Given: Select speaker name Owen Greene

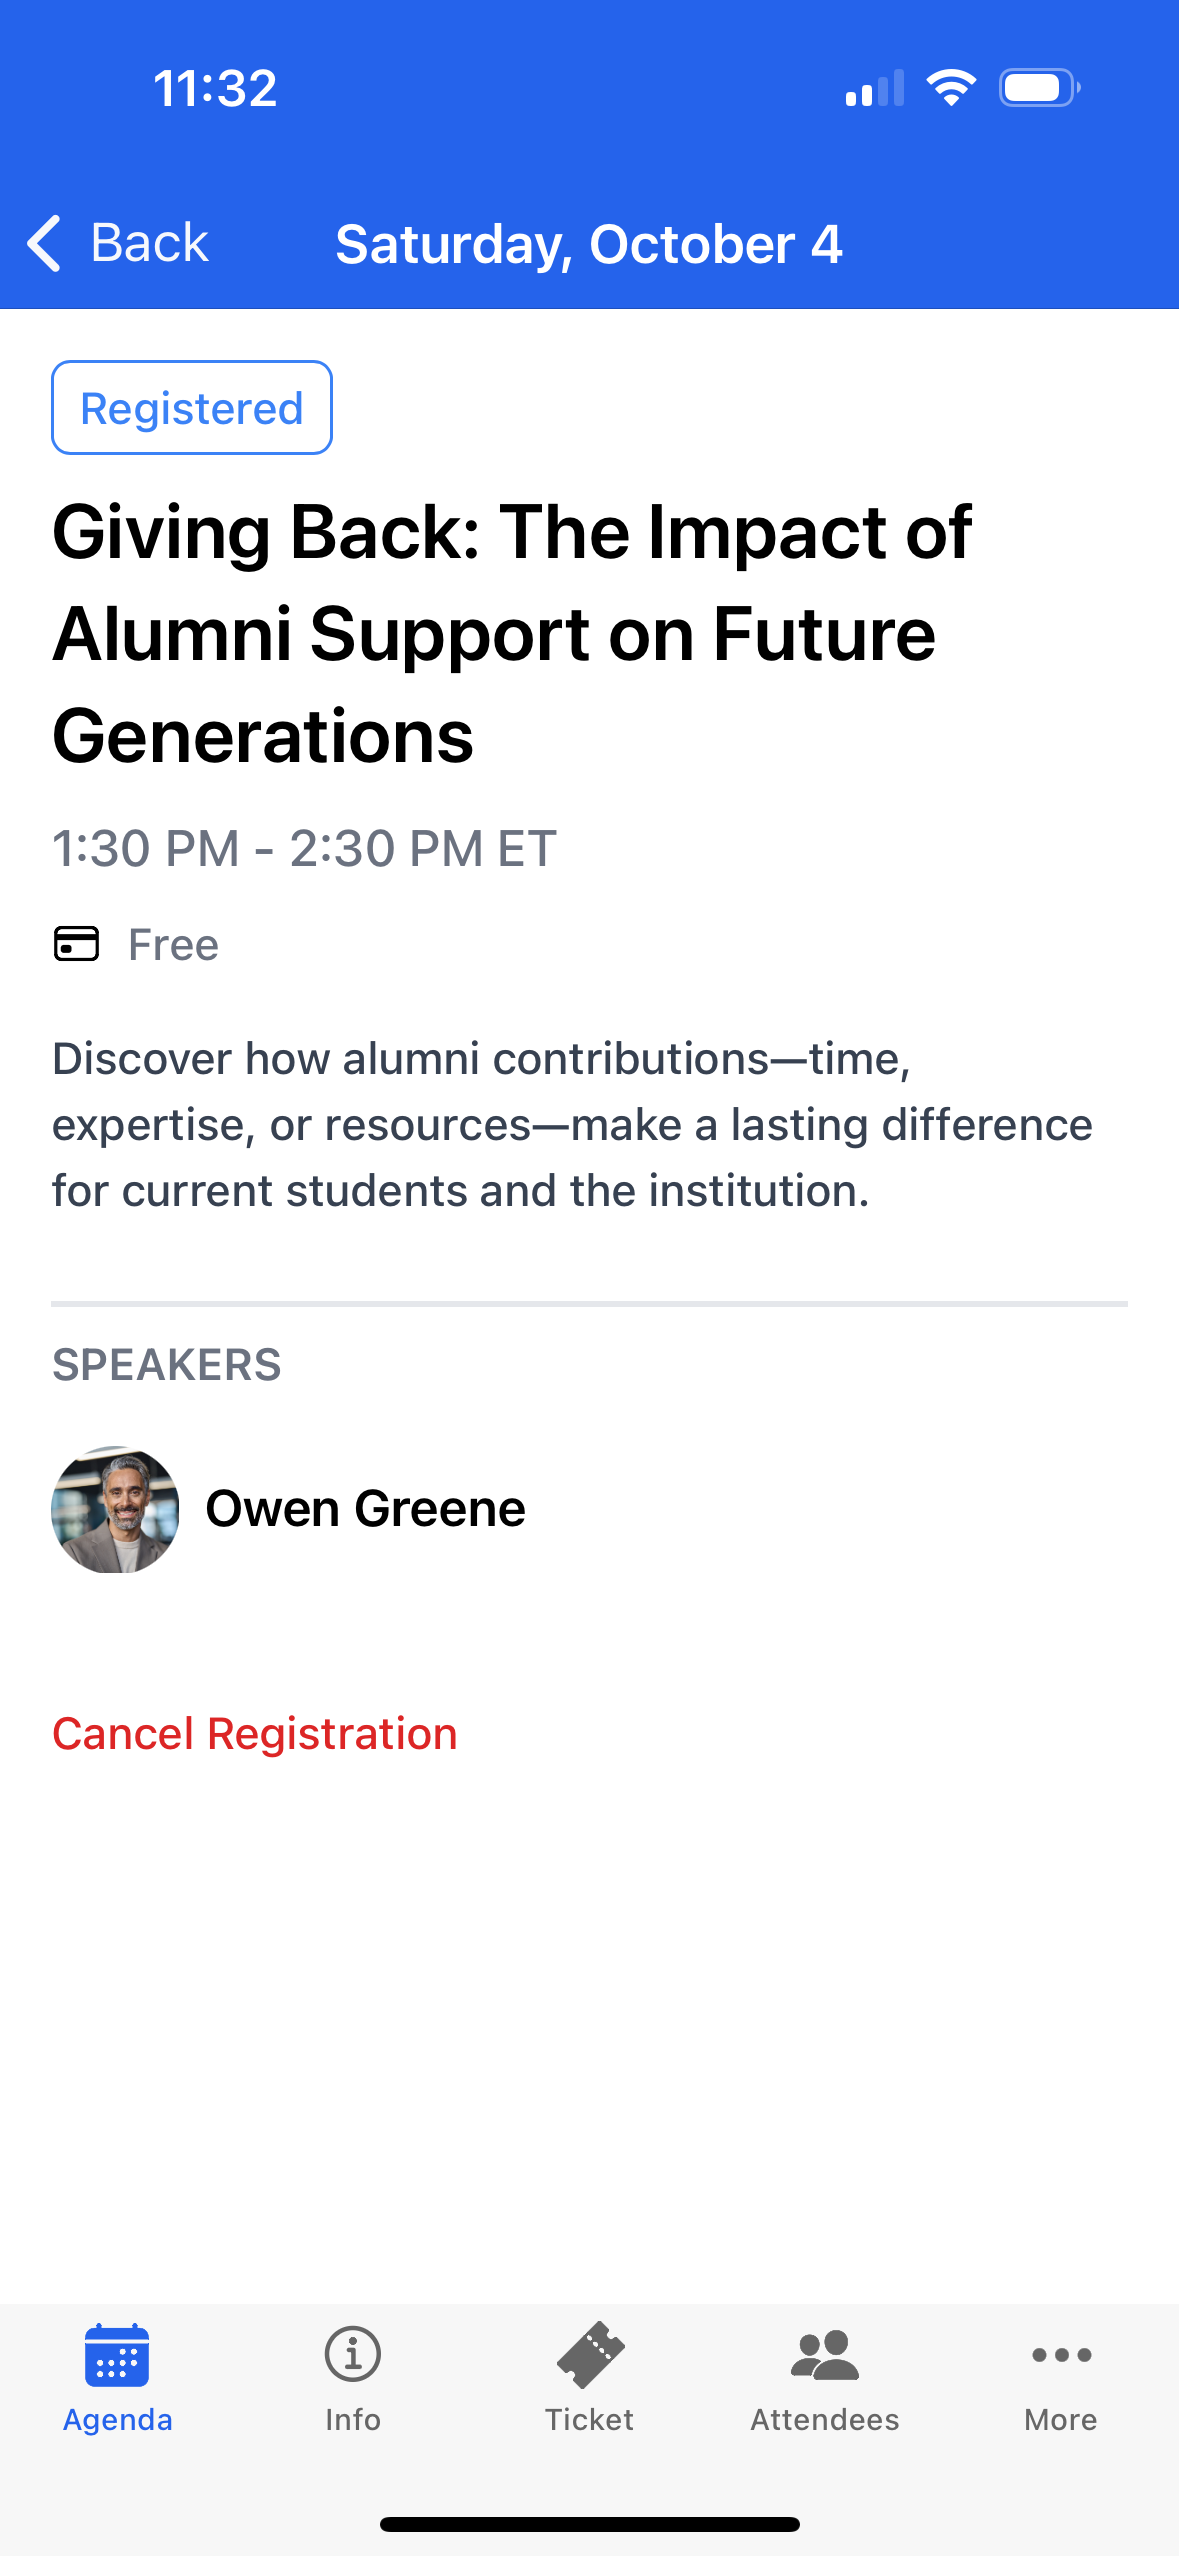Looking at the screenshot, I should point(365,1509).
